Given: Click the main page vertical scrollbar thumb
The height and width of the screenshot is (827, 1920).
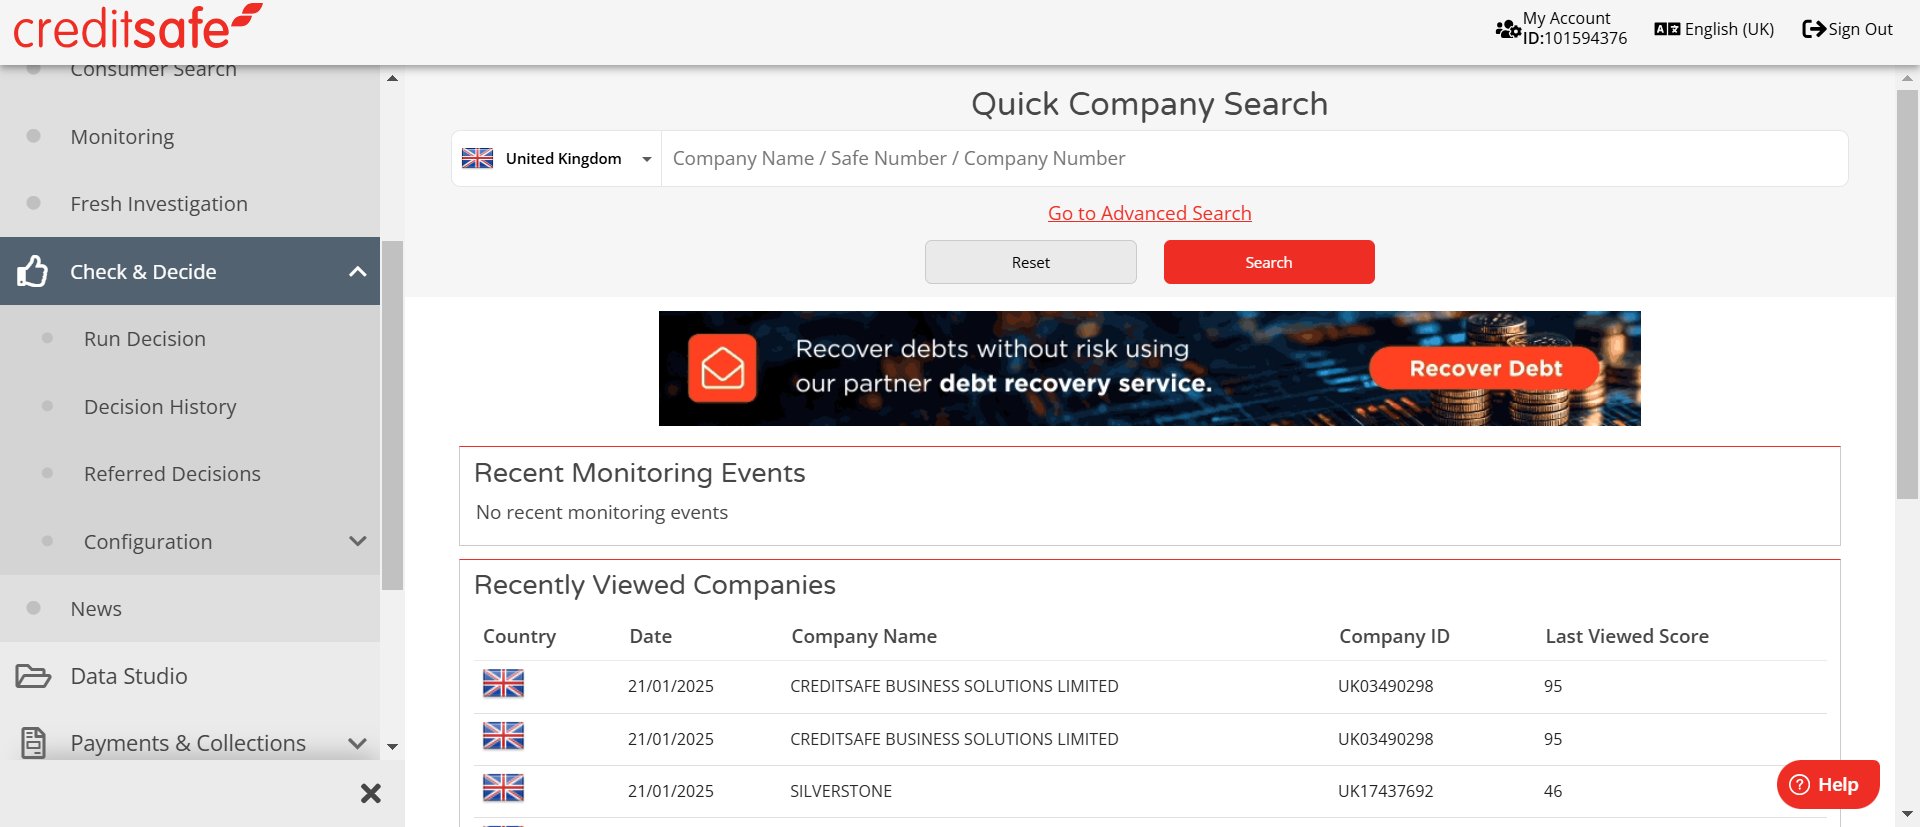Looking at the screenshot, I should coord(1907,294).
